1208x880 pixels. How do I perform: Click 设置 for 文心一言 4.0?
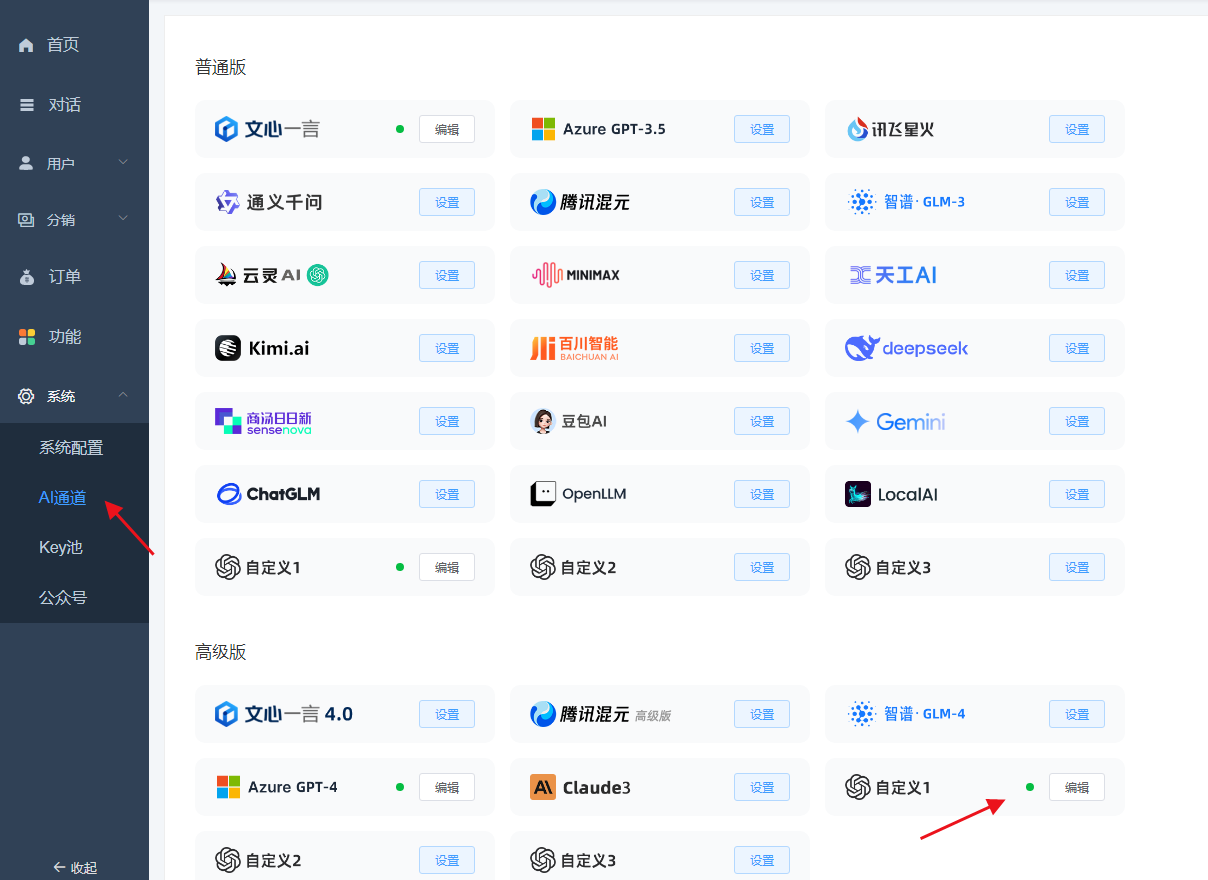click(447, 714)
